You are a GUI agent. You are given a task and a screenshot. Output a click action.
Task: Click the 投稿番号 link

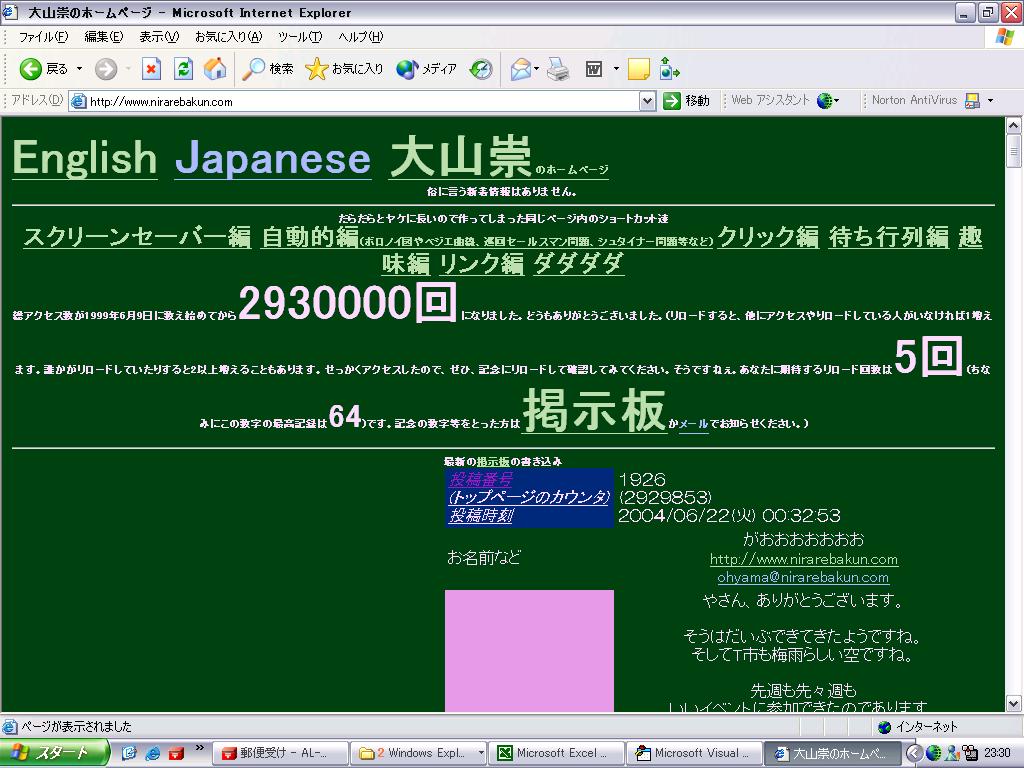coord(481,479)
